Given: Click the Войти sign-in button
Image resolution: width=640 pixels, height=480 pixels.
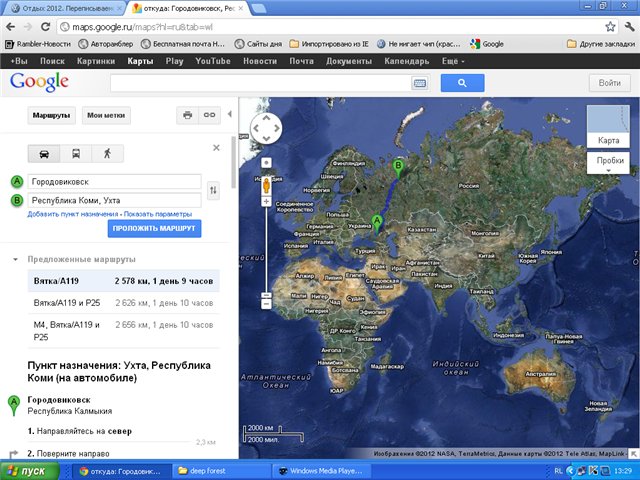Looking at the screenshot, I should [x=609, y=83].
